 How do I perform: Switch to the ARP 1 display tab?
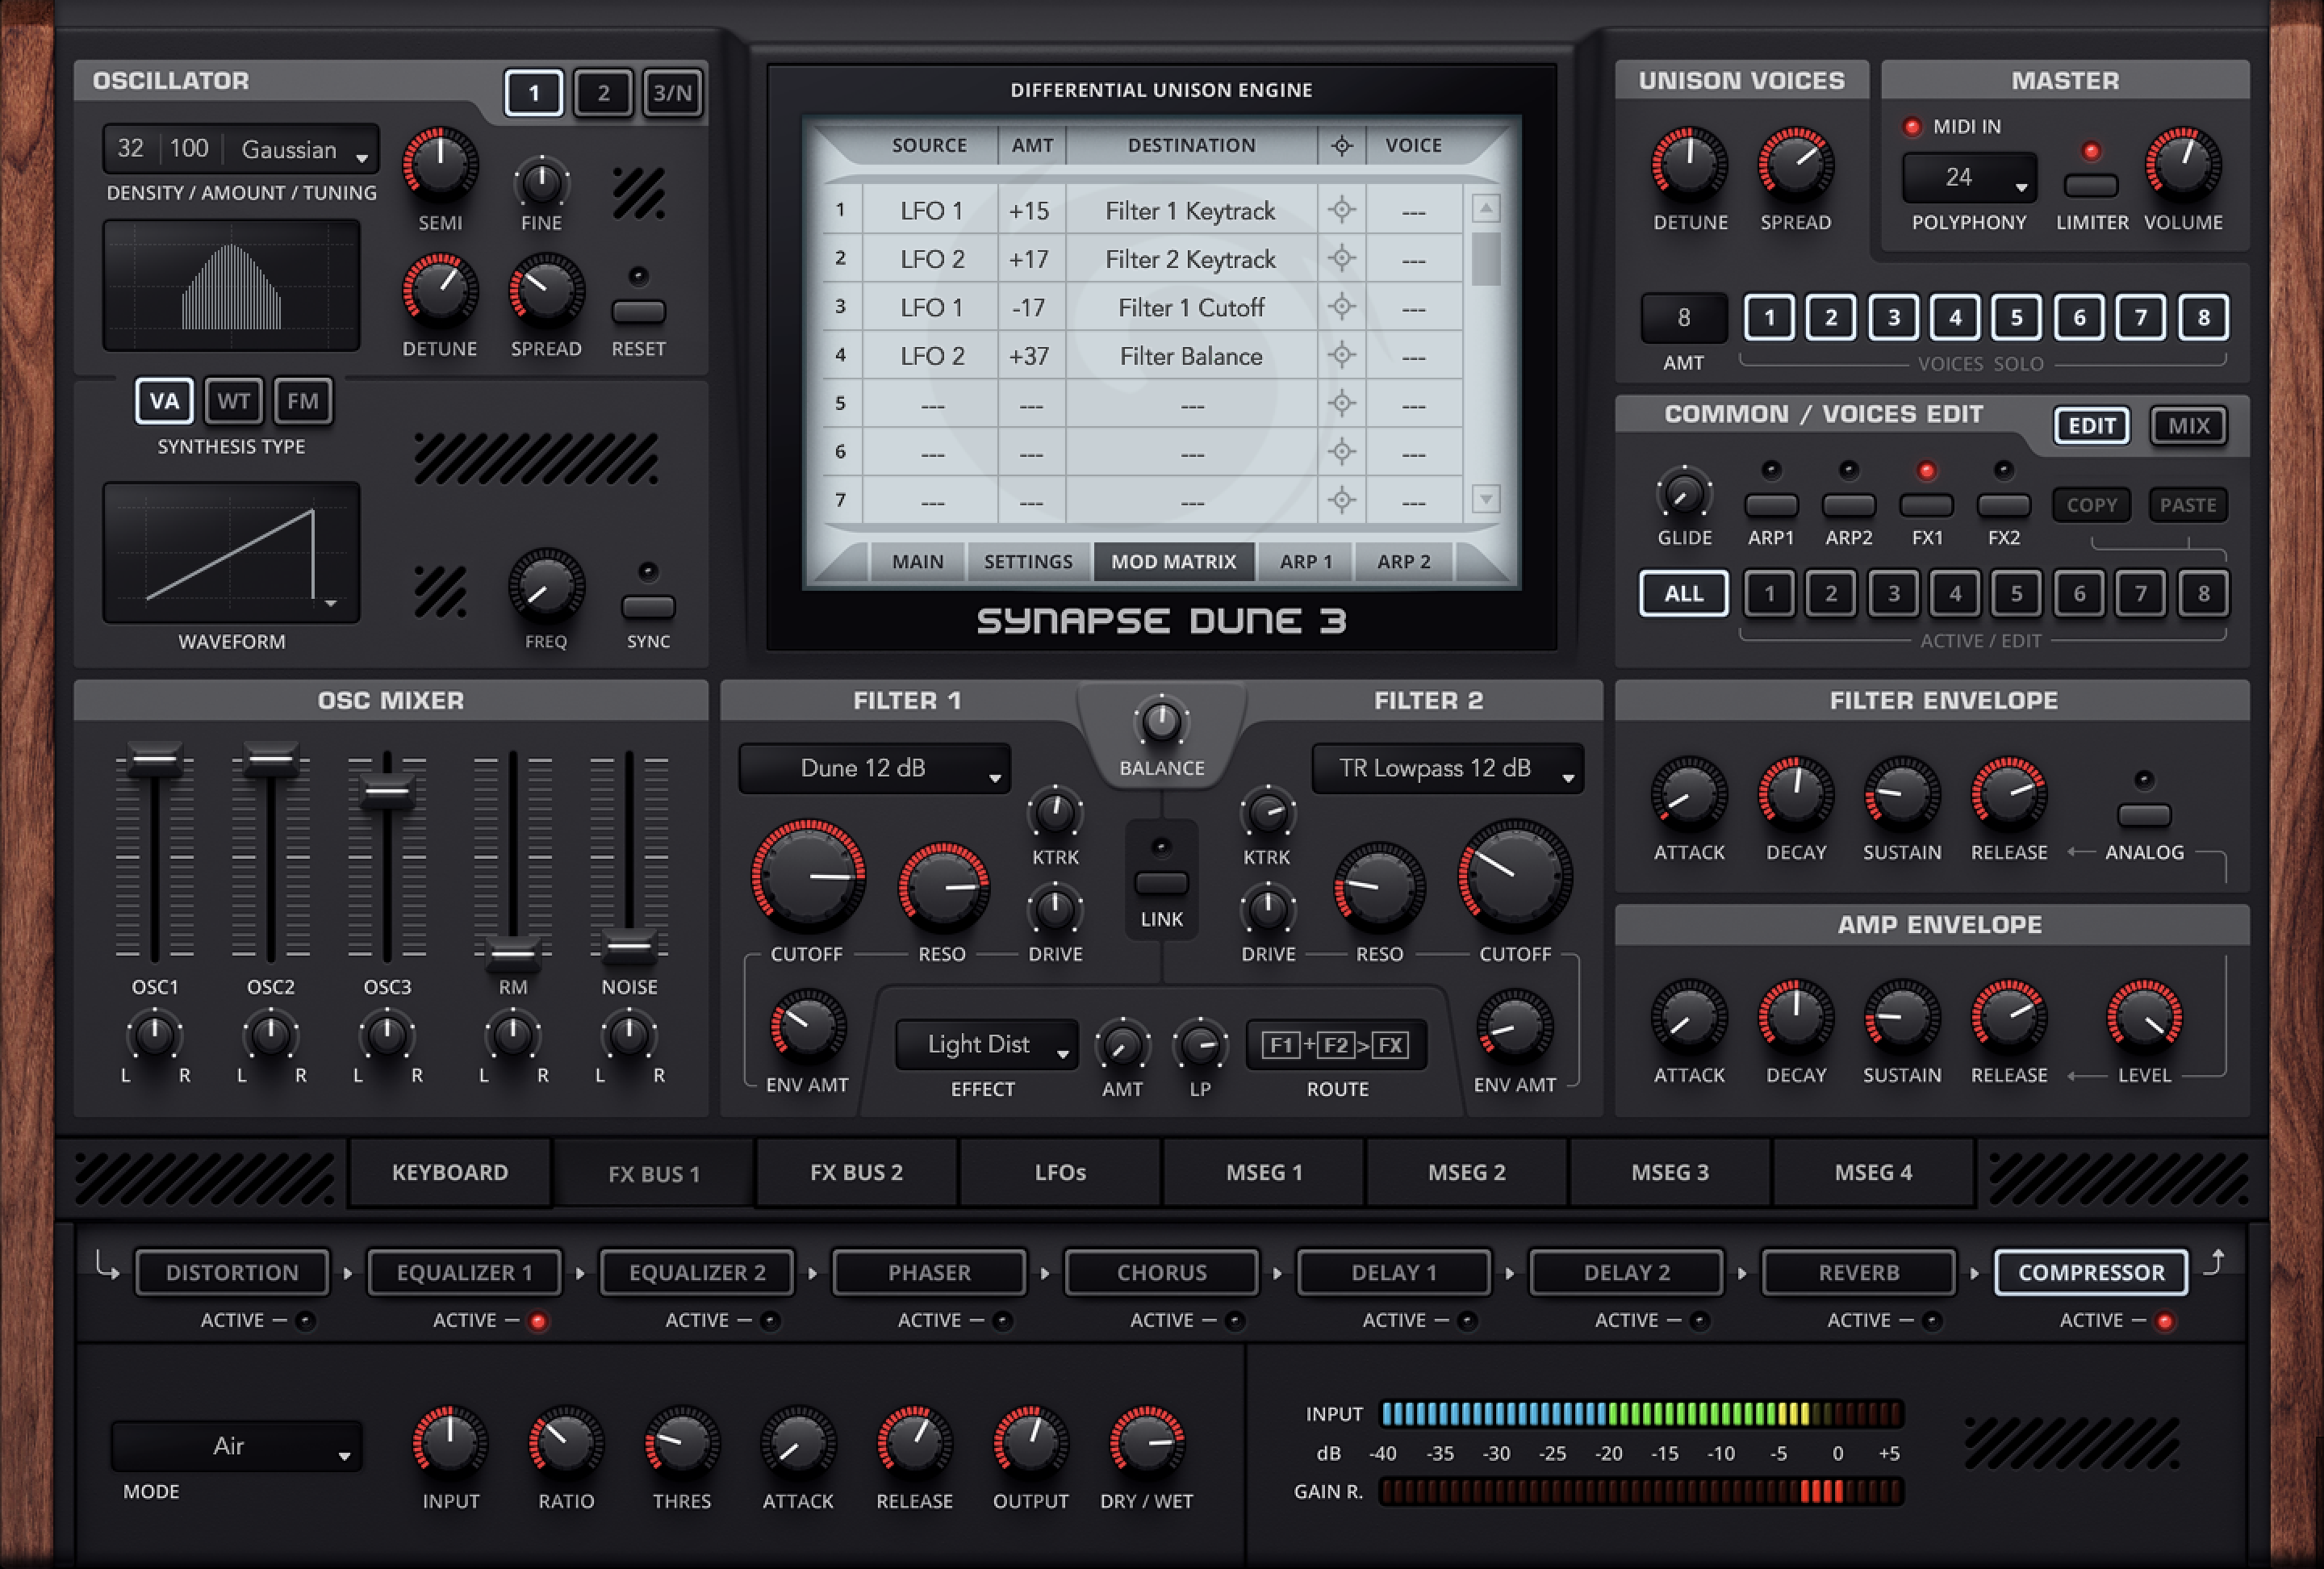click(x=1305, y=561)
